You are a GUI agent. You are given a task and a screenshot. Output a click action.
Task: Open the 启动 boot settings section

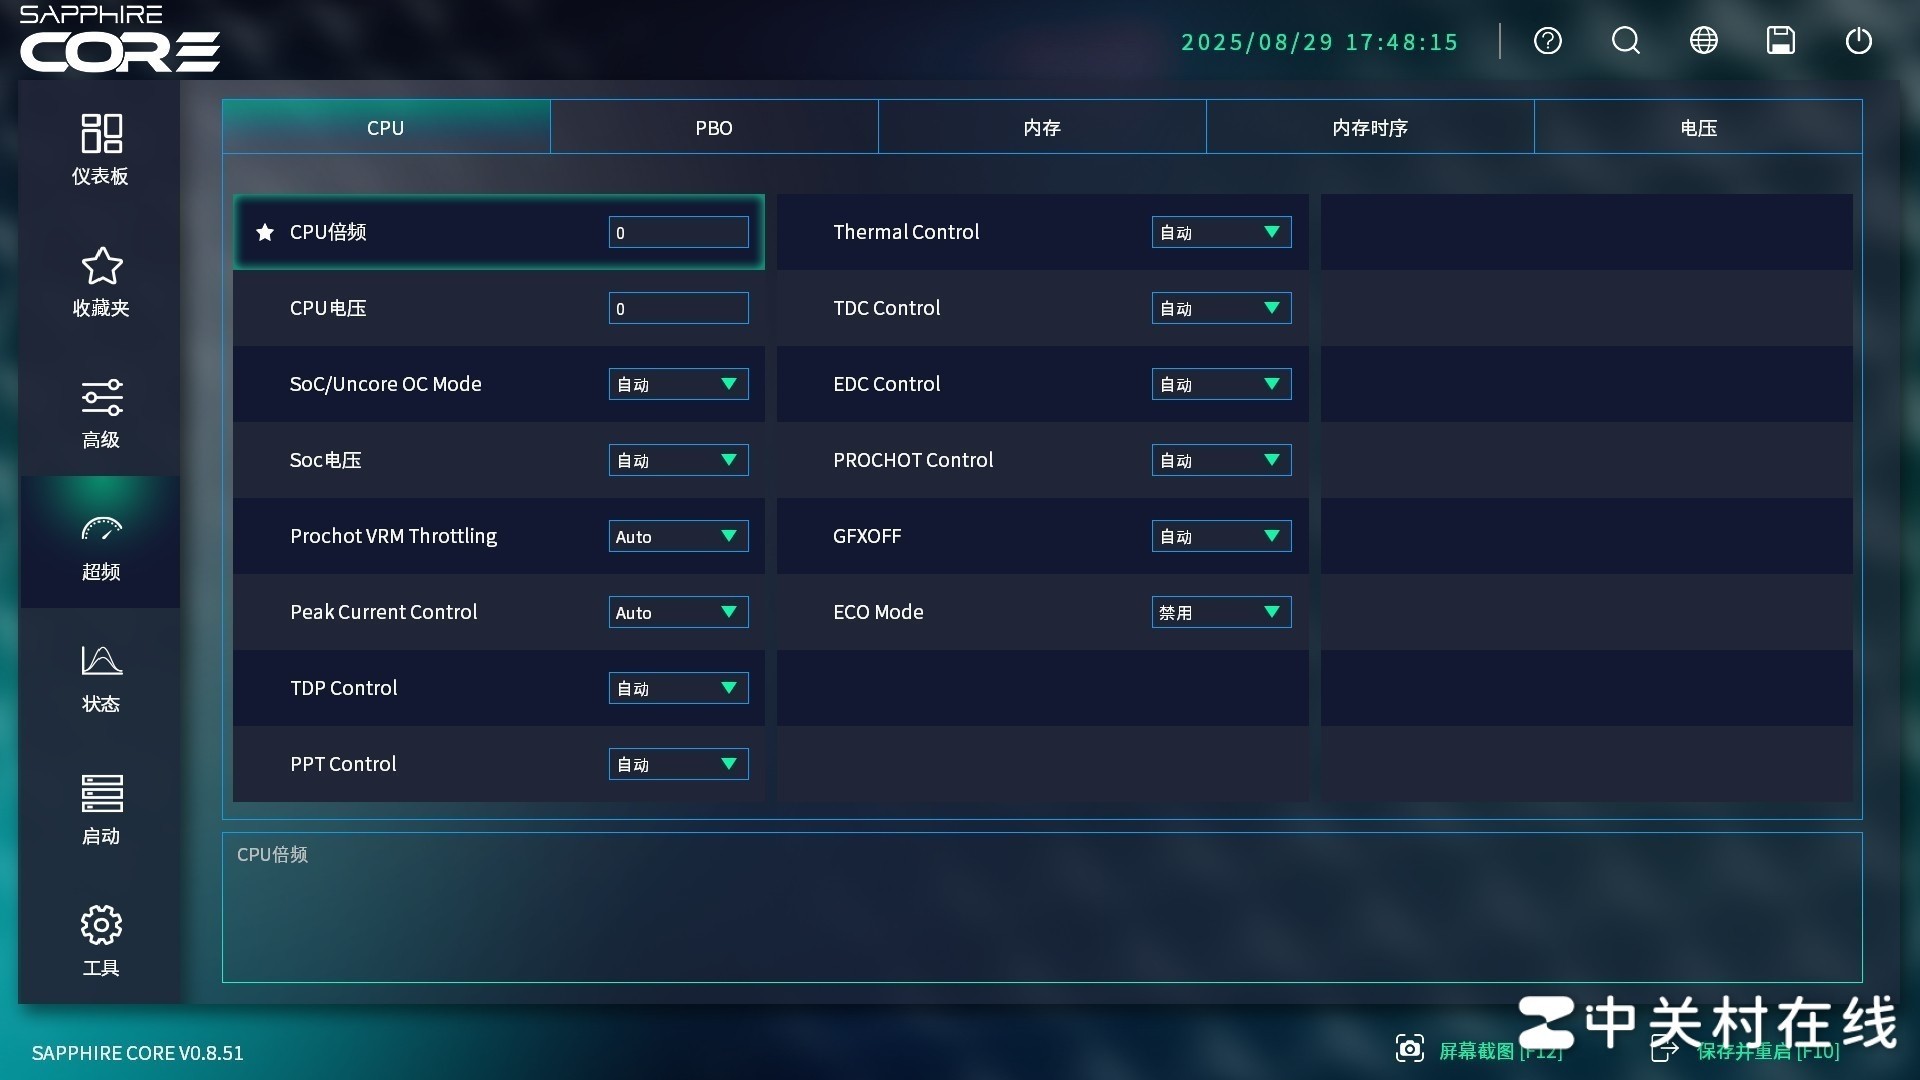pyautogui.click(x=100, y=810)
